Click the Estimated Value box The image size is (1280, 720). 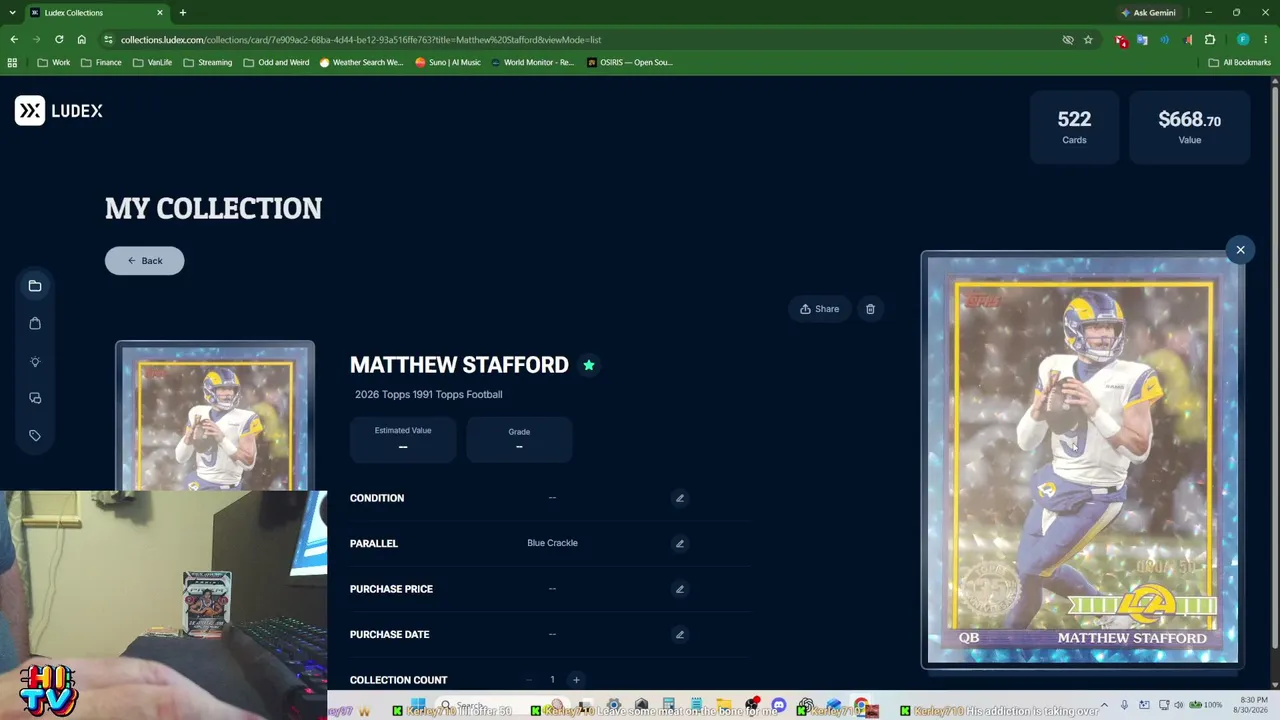coord(403,439)
